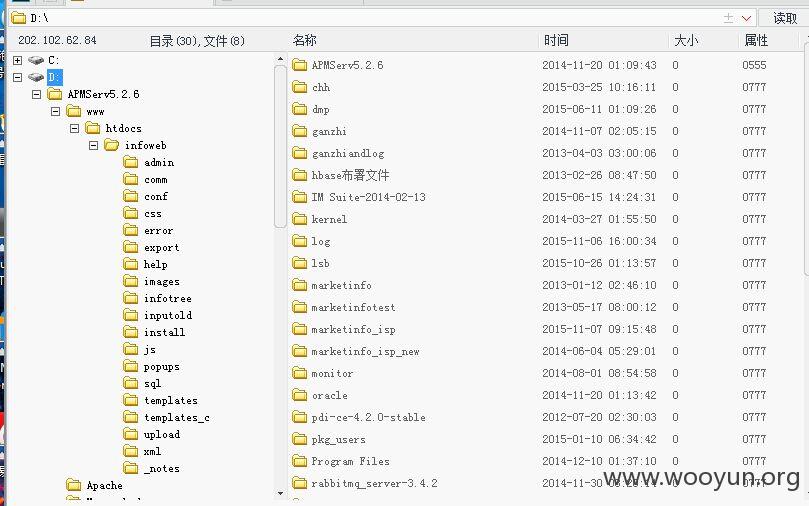Click the Apache folder icon in tree
The width and height of the screenshot is (809, 506).
click(x=74, y=485)
